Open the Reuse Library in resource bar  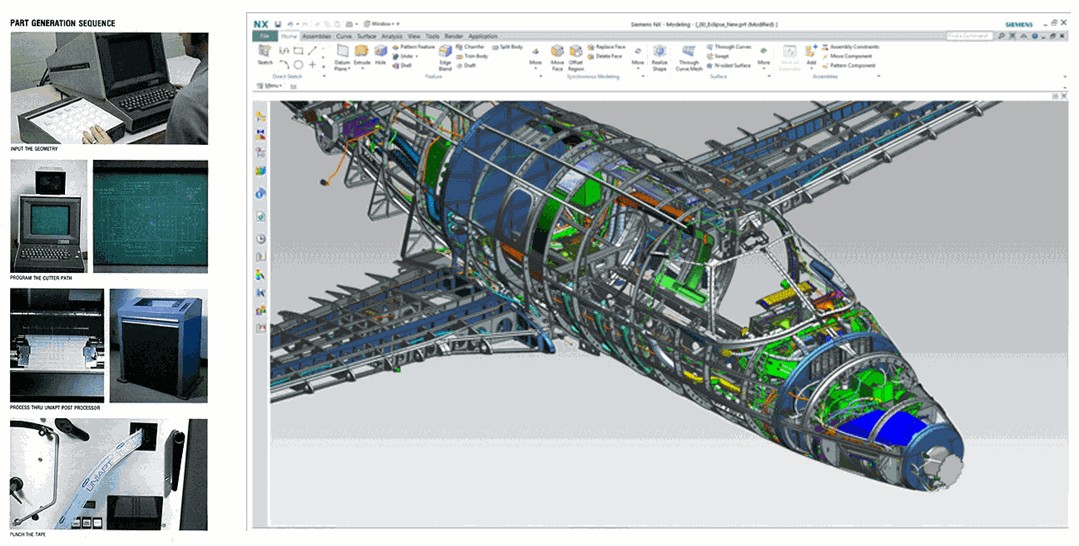coord(261,171)
